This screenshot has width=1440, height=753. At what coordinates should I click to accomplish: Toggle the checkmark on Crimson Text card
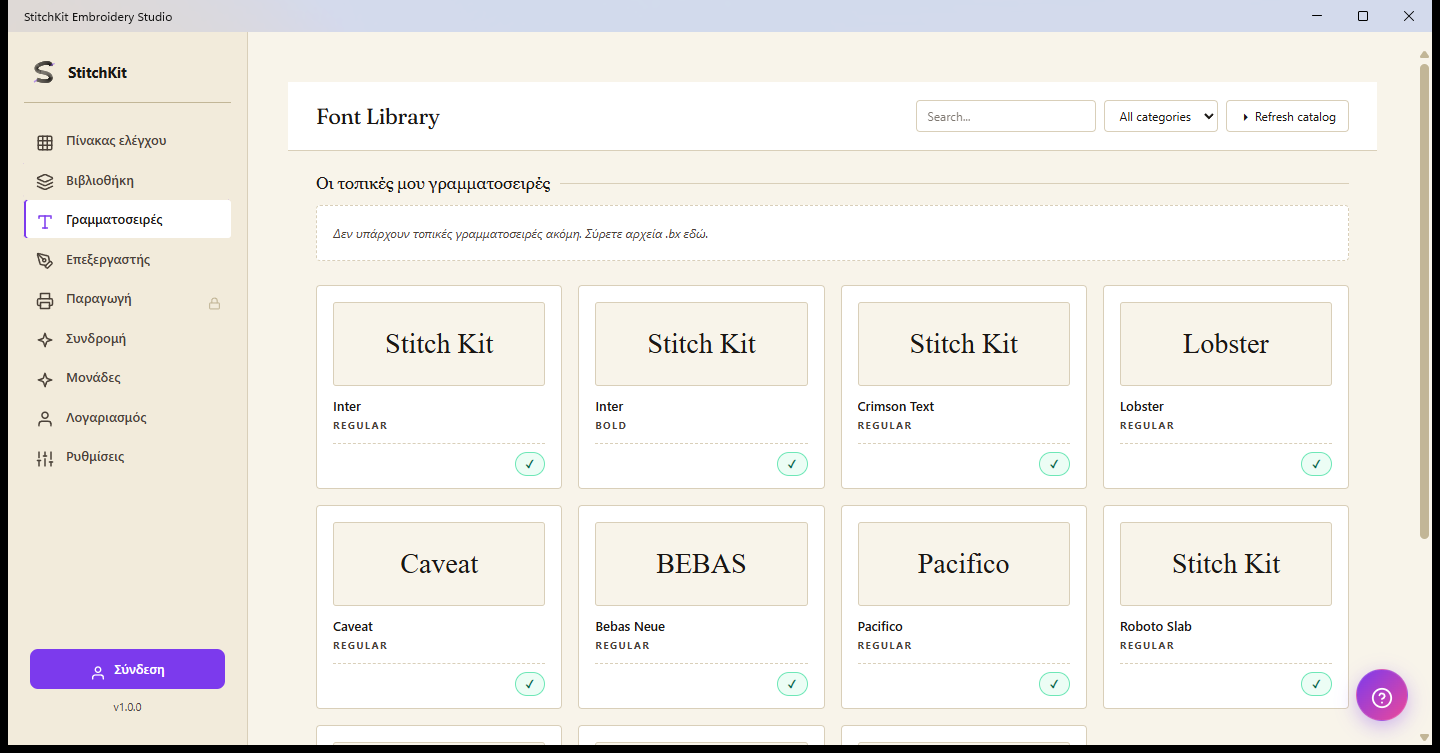click(x=1054, y=464)
